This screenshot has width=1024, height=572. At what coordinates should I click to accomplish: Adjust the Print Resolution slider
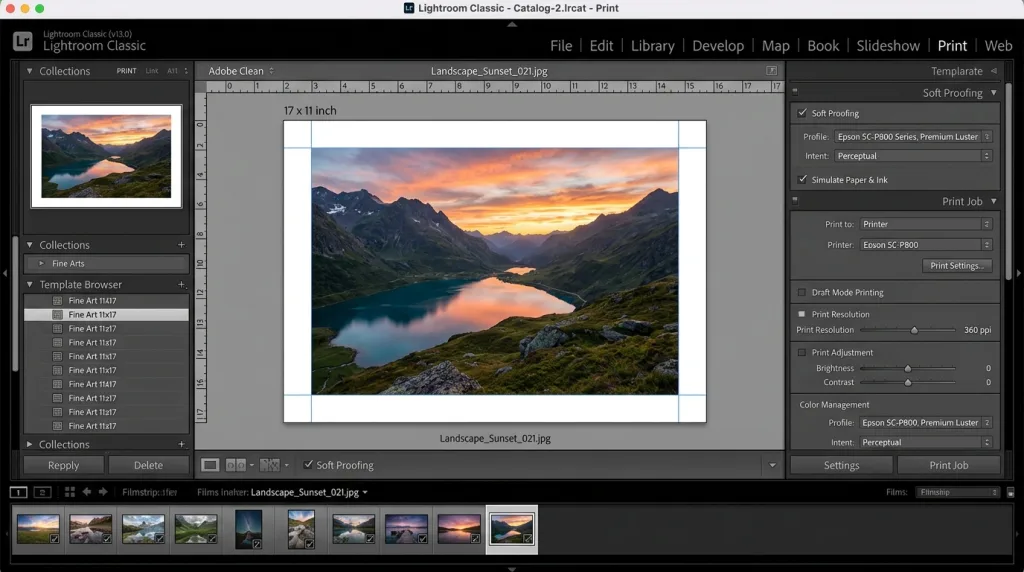click(914, 330)
